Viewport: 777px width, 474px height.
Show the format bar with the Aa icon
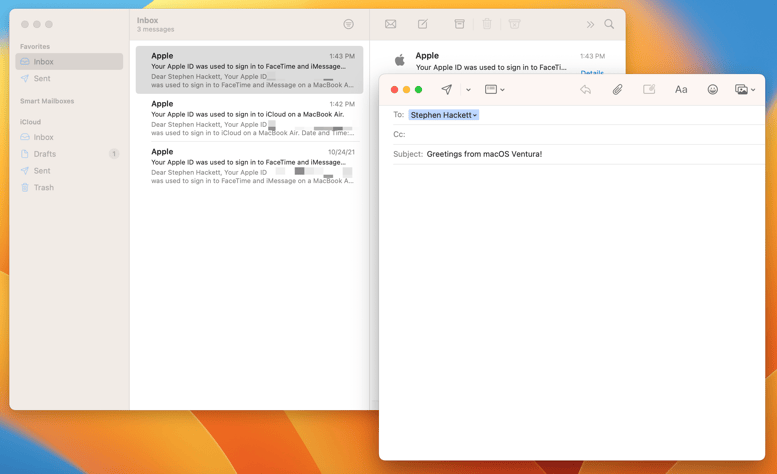tap(681, 90)
